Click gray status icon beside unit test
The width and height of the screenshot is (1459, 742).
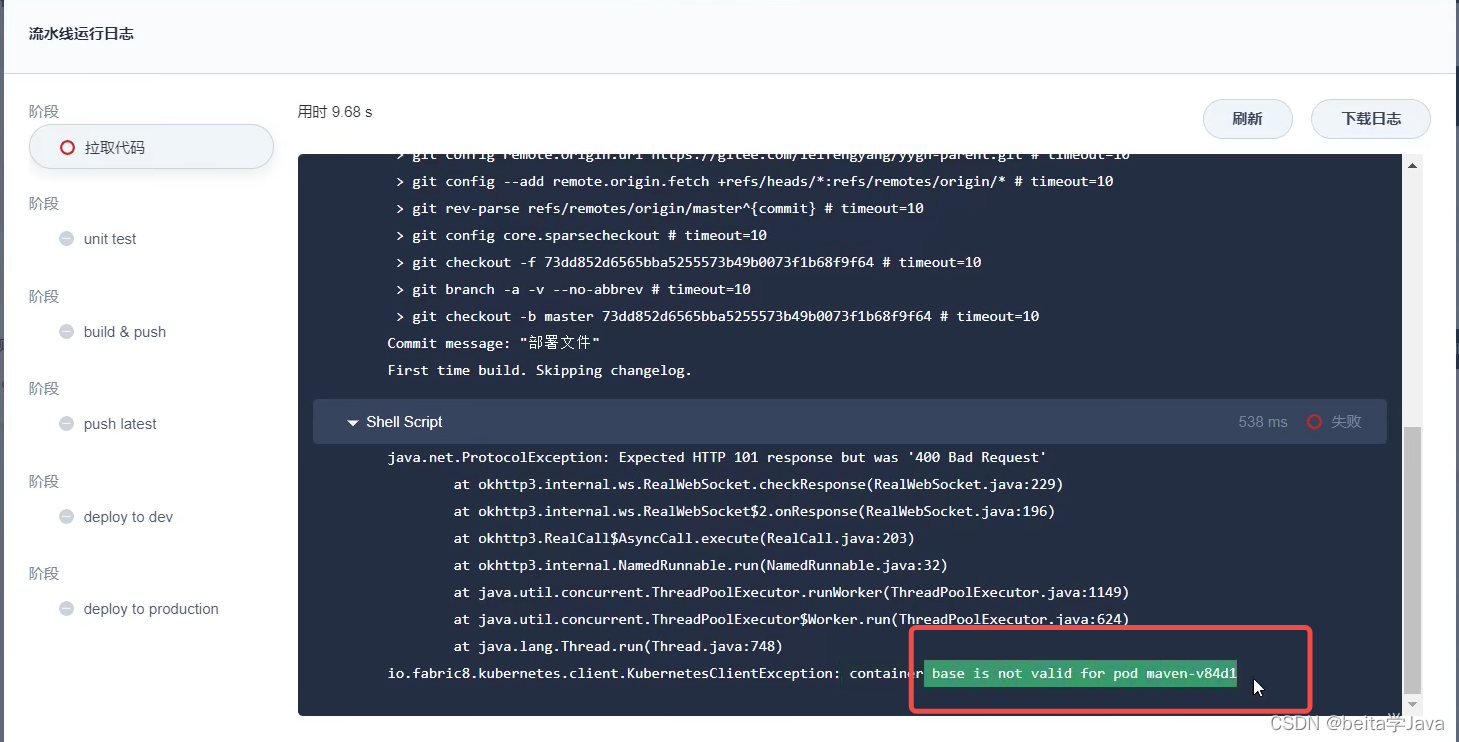66,239
